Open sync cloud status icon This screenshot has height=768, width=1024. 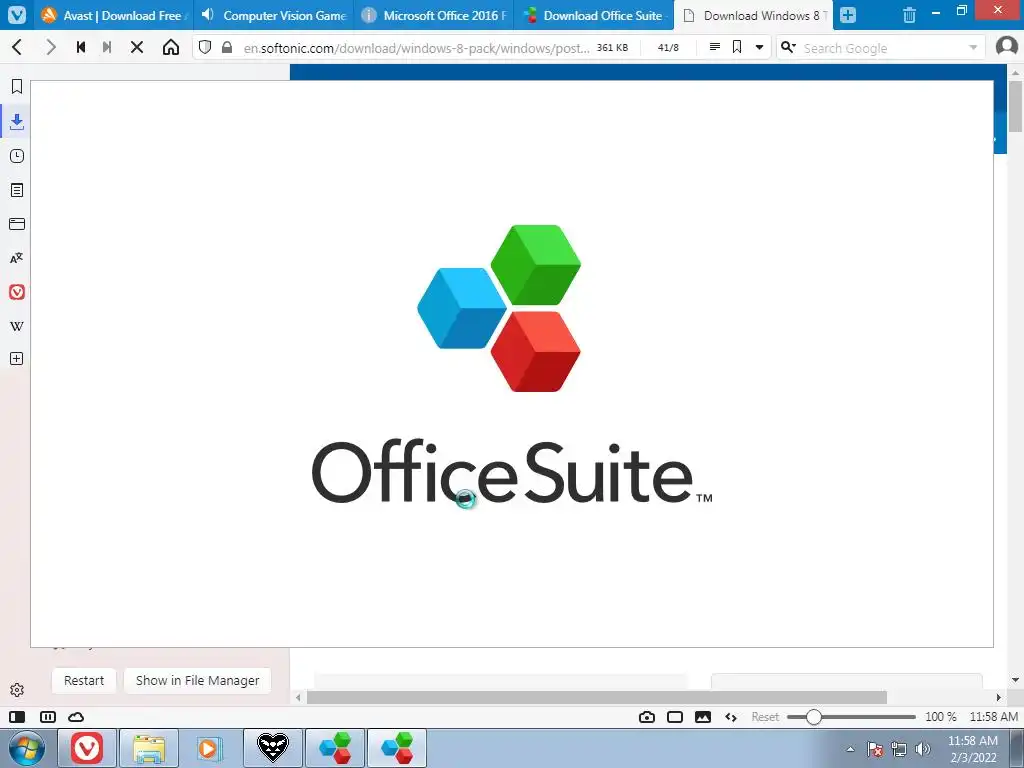pyautogui.click(x=76, y=717)
